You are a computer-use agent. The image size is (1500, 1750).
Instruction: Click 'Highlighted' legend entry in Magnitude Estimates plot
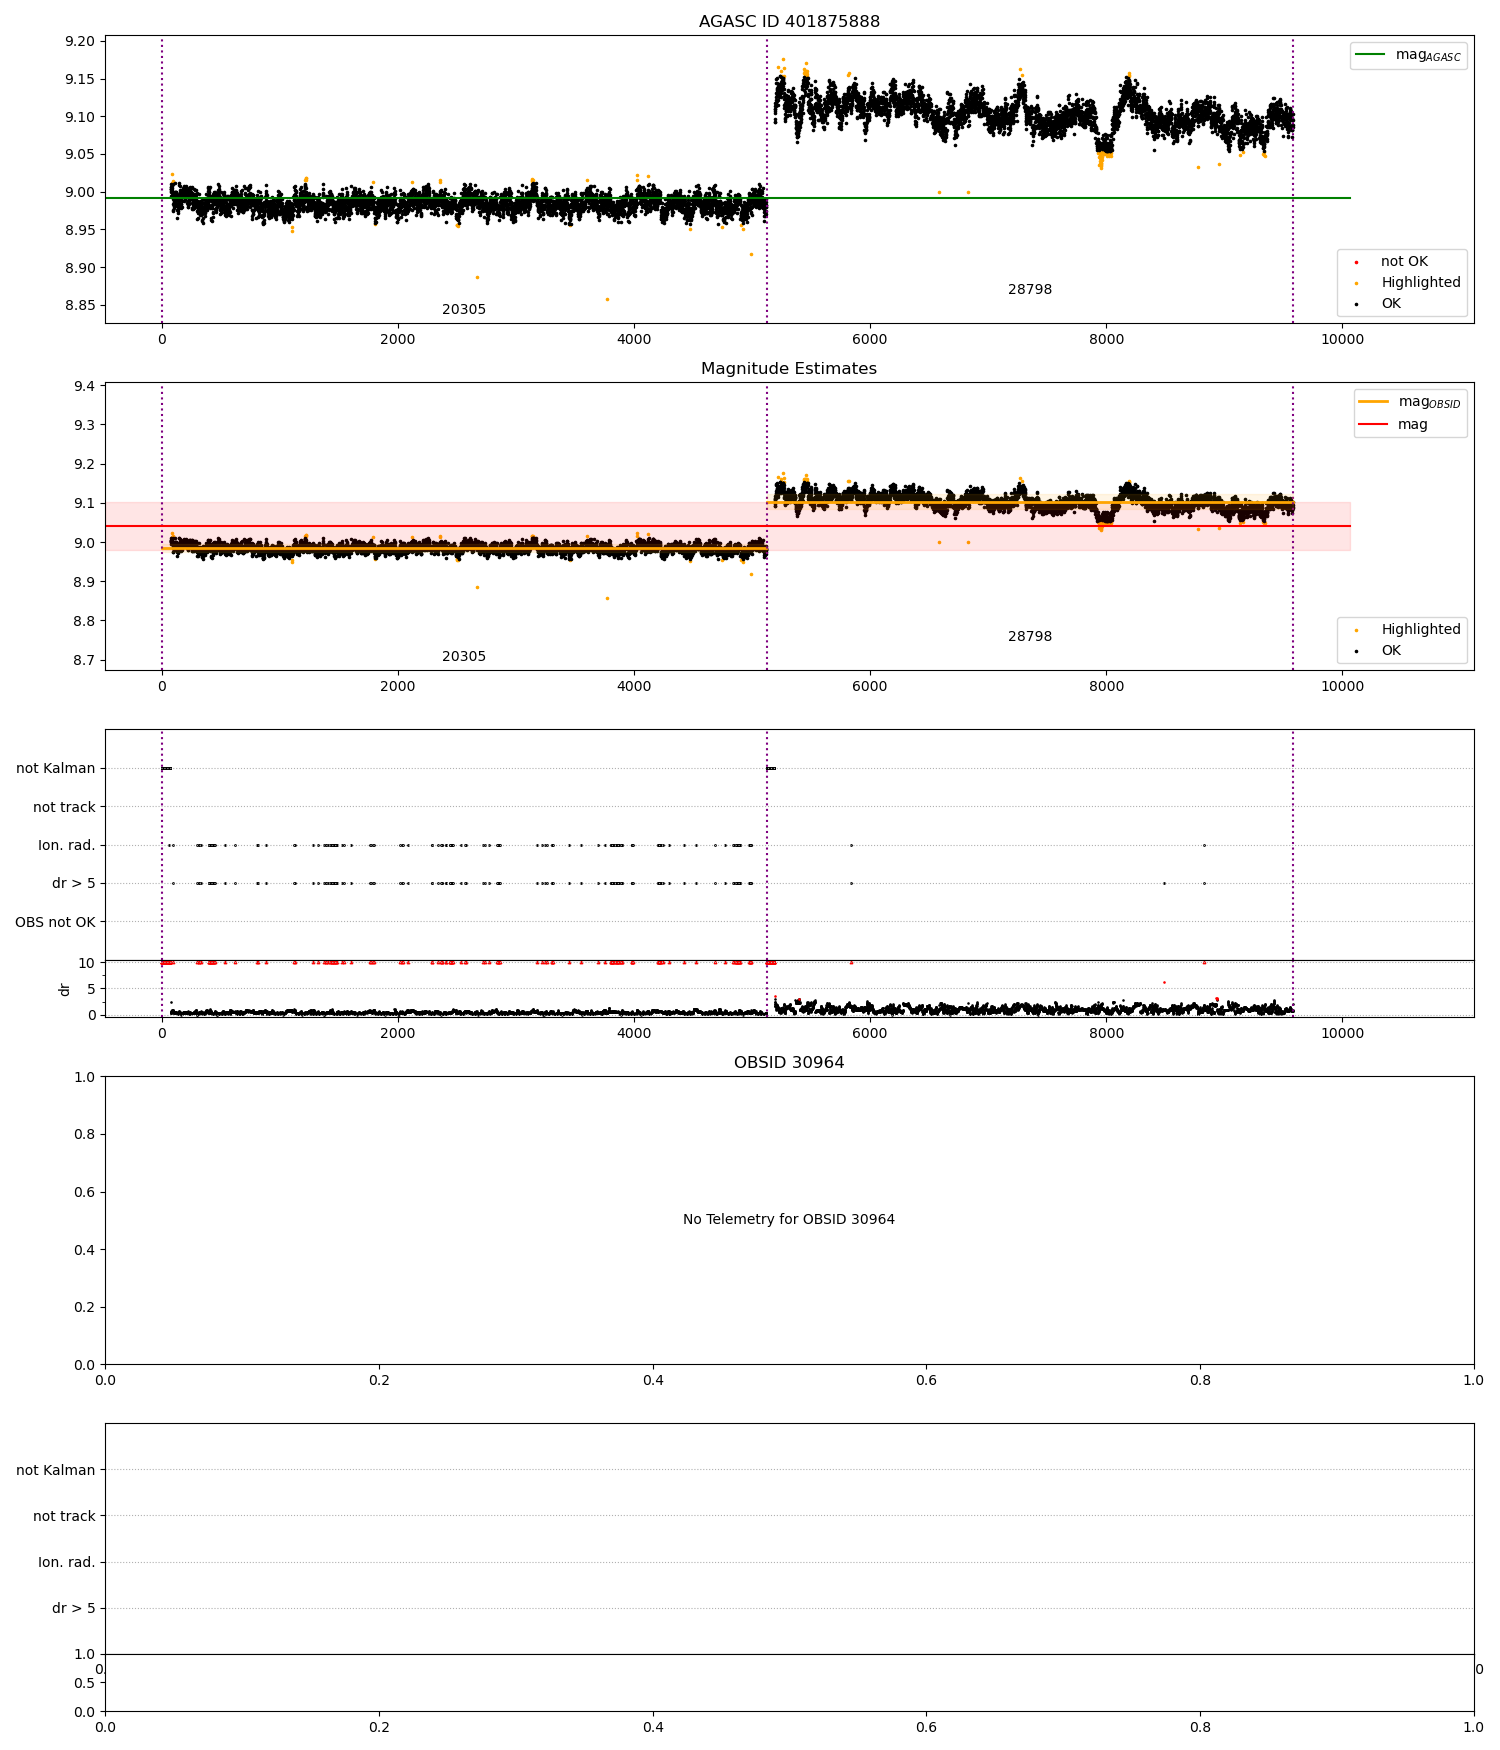tap(1420, 630)
